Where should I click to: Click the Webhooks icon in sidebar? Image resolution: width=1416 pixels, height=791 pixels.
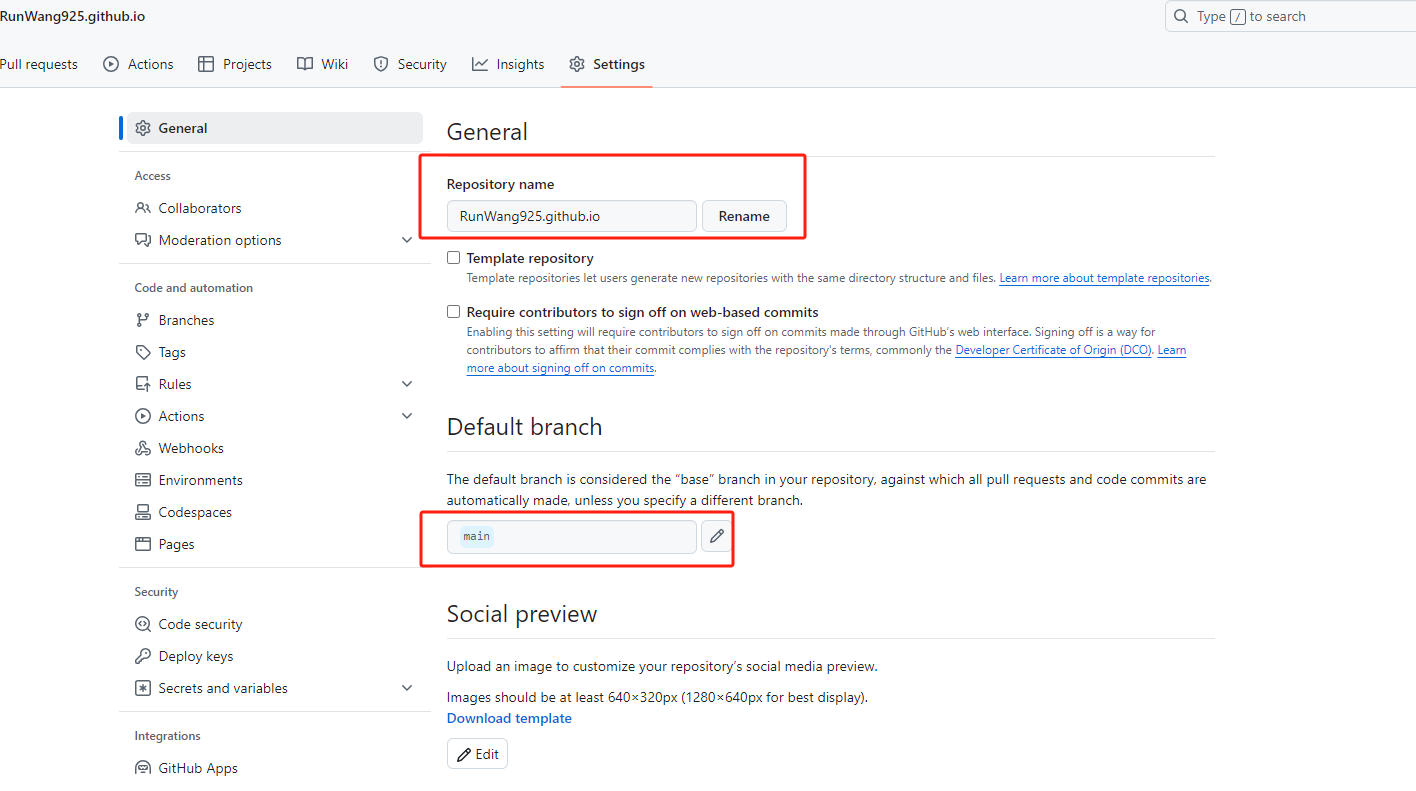coord(143,448)
